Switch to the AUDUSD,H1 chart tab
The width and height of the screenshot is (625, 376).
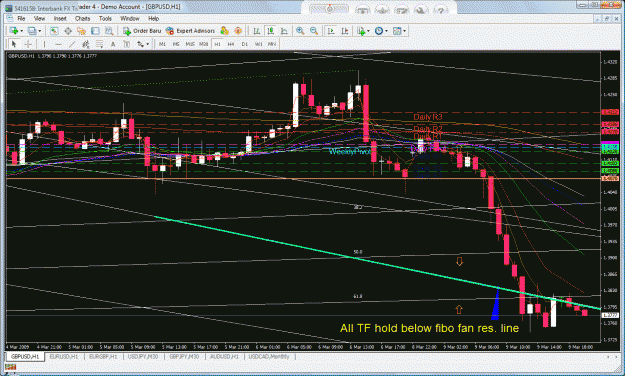click(224, 356)
